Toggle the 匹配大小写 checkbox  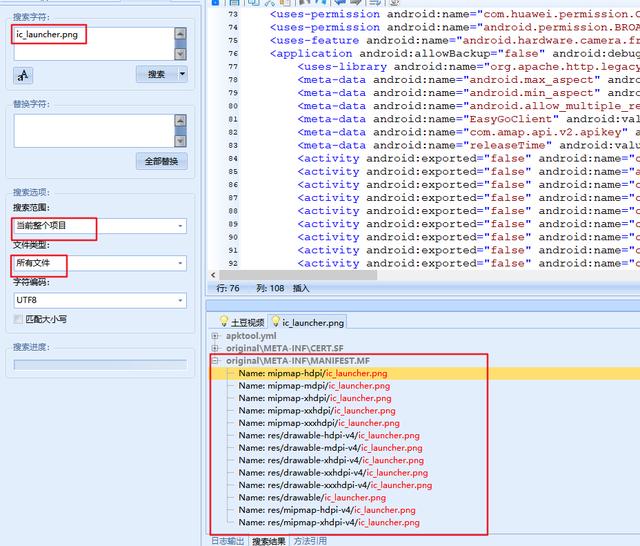pos(18,319)
